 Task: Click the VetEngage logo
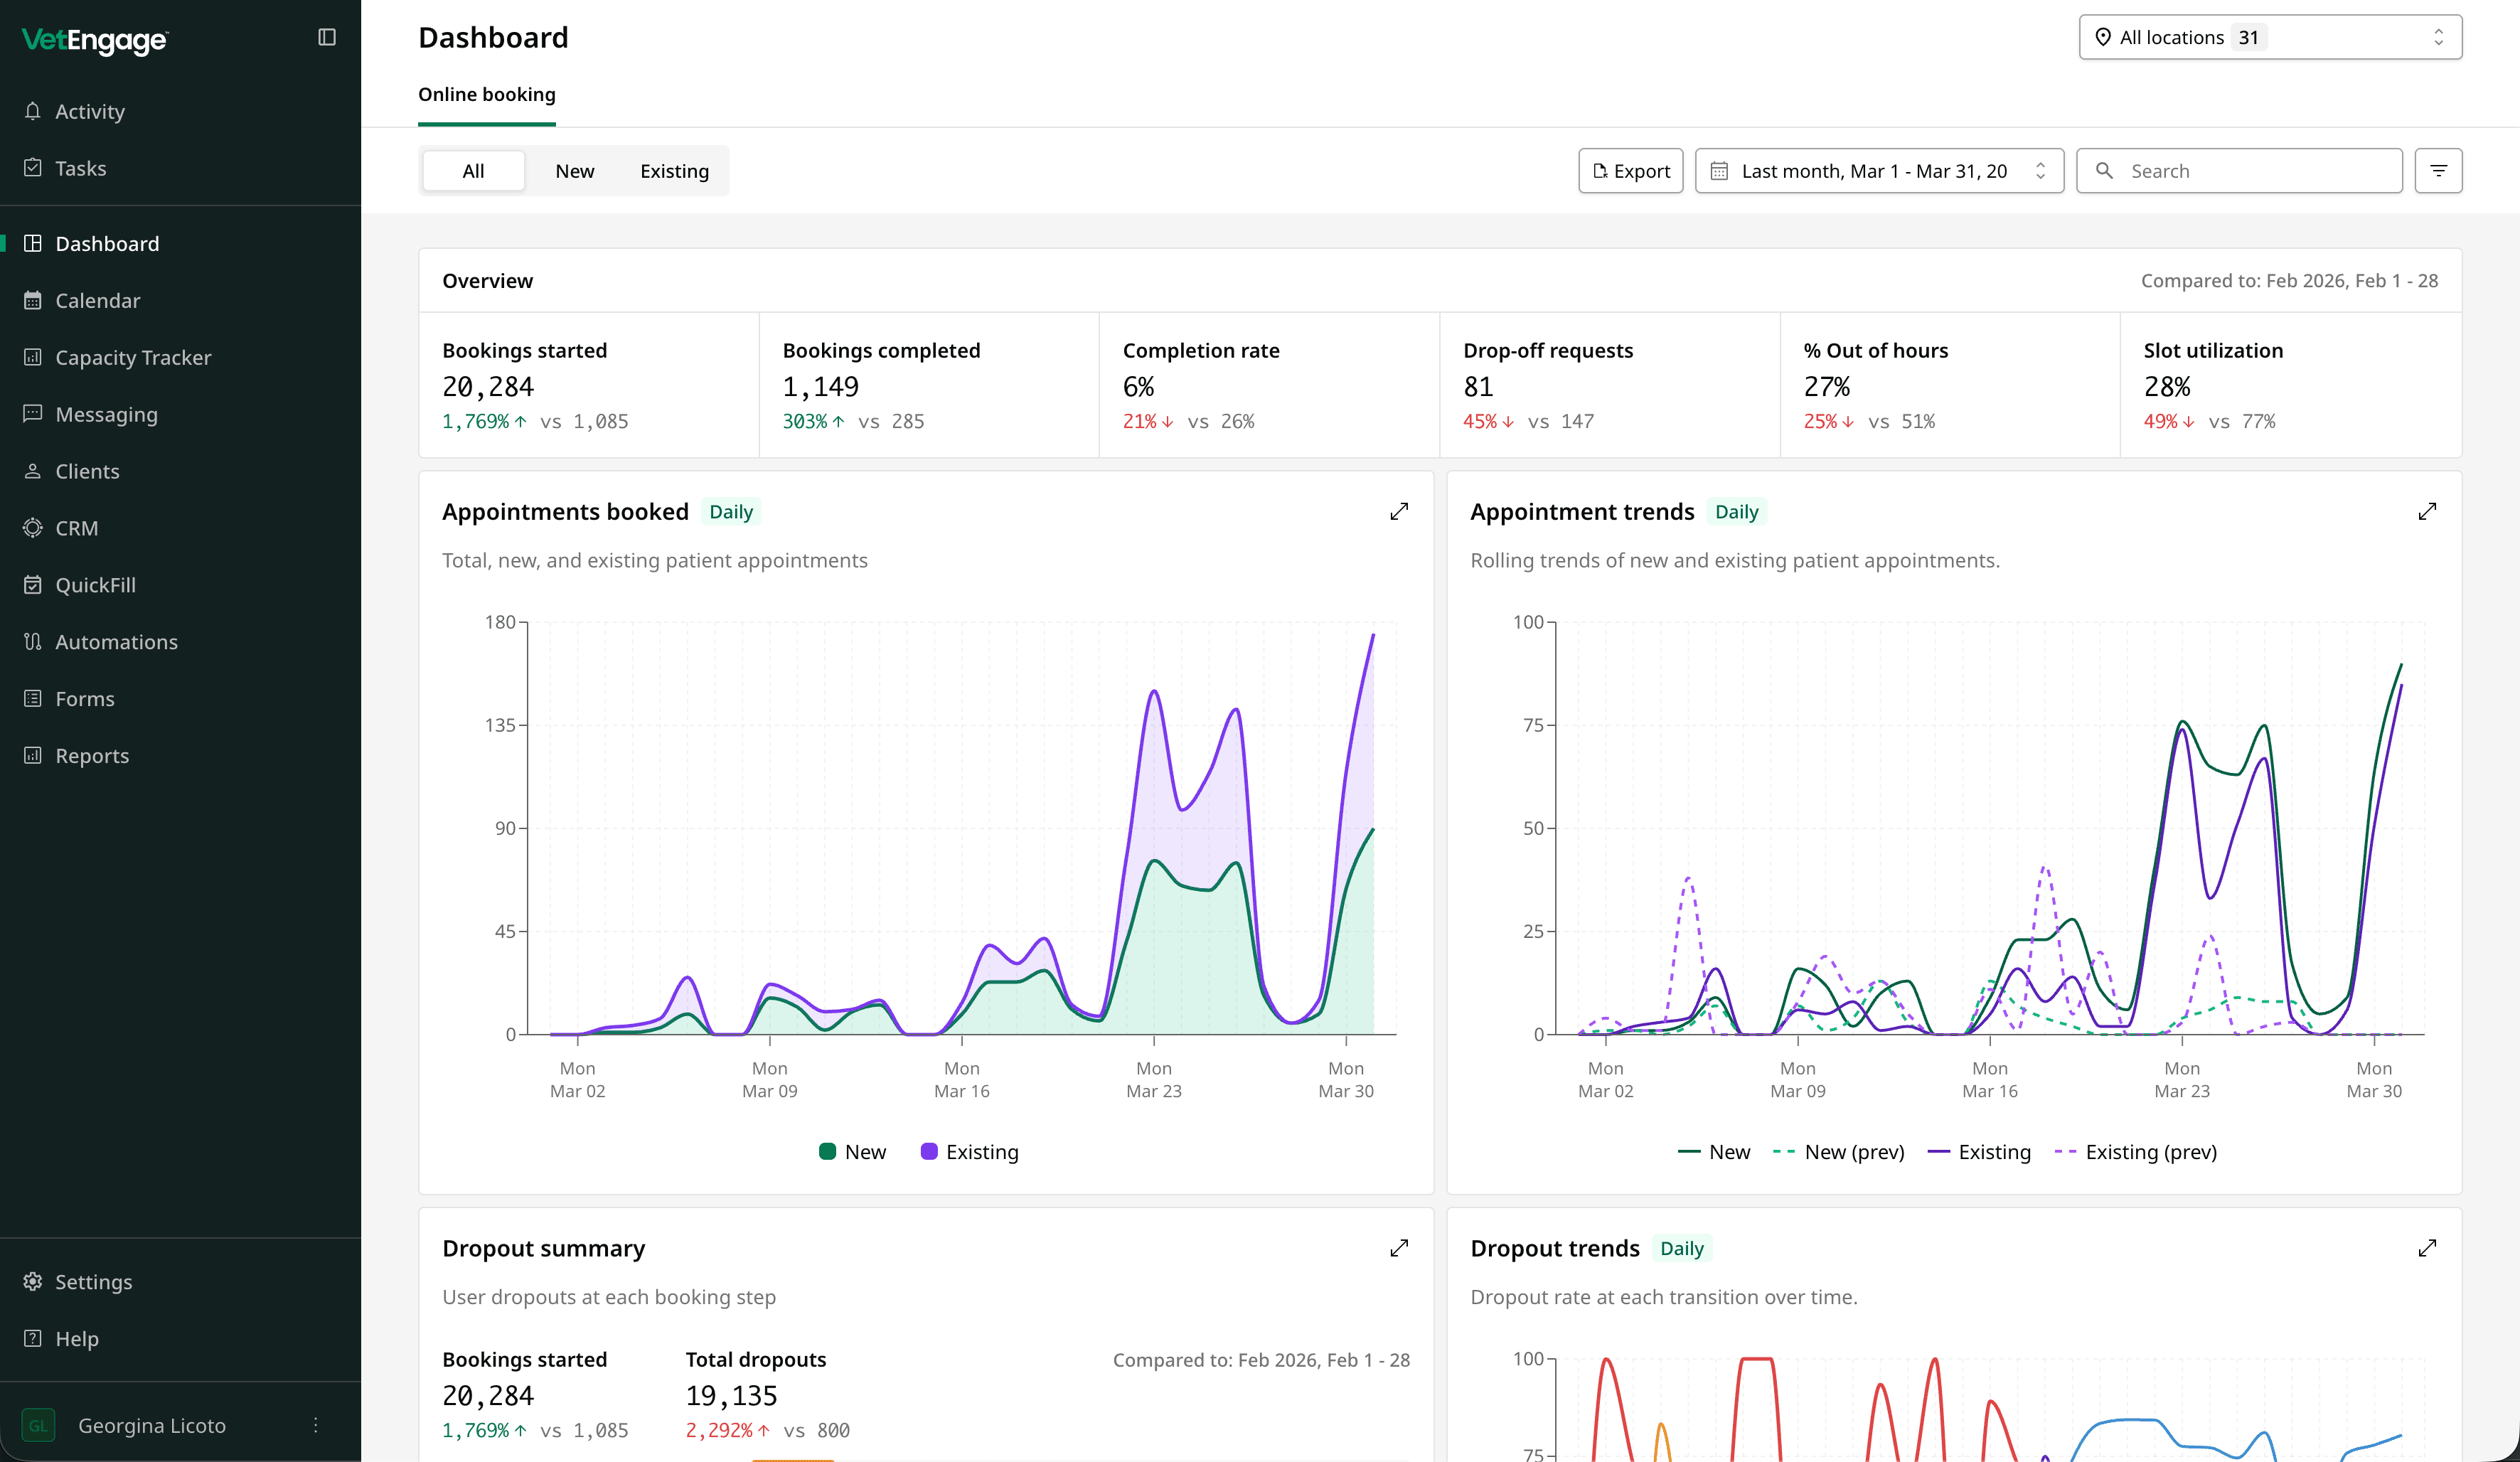pos(95,40)
